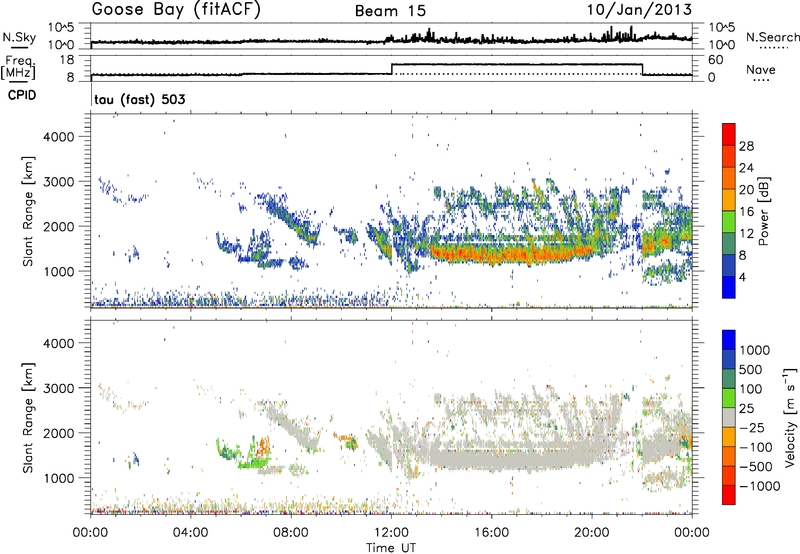Screen dimensions: 800x554
Task: Click the "1000" range tick of power panel
Action: [58, 271]
